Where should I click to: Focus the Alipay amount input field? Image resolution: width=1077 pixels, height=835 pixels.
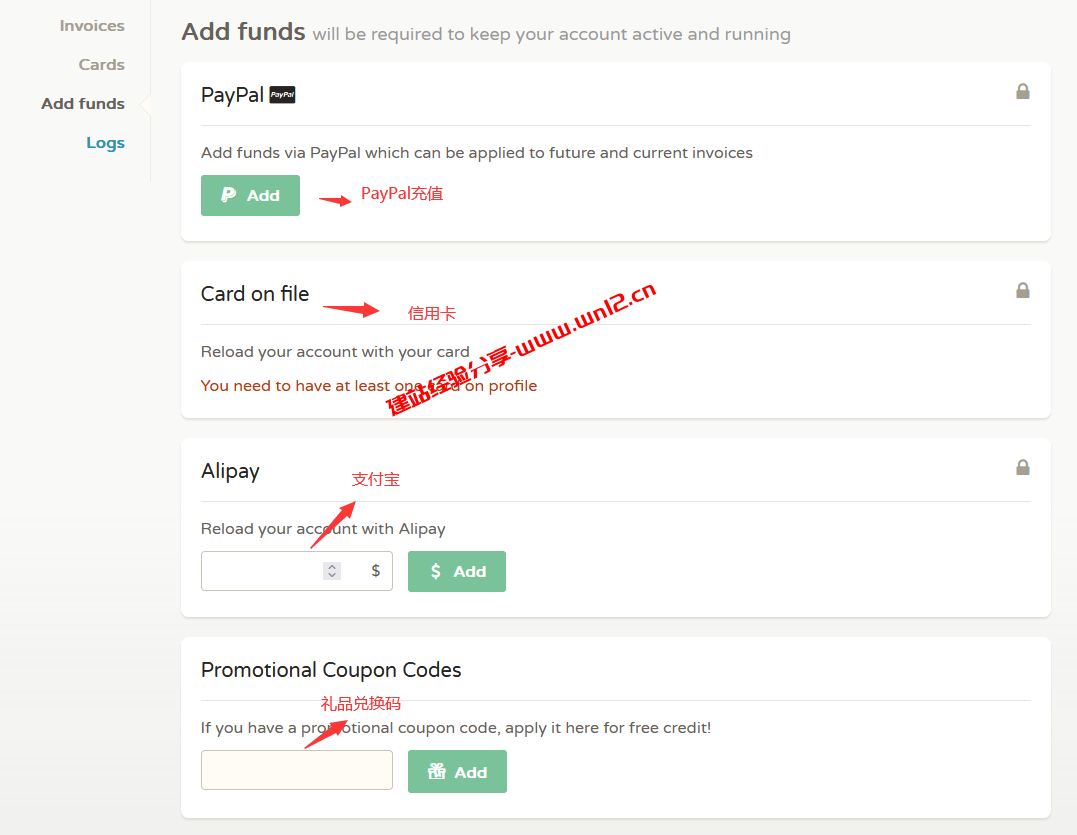[x=262, y=571]
